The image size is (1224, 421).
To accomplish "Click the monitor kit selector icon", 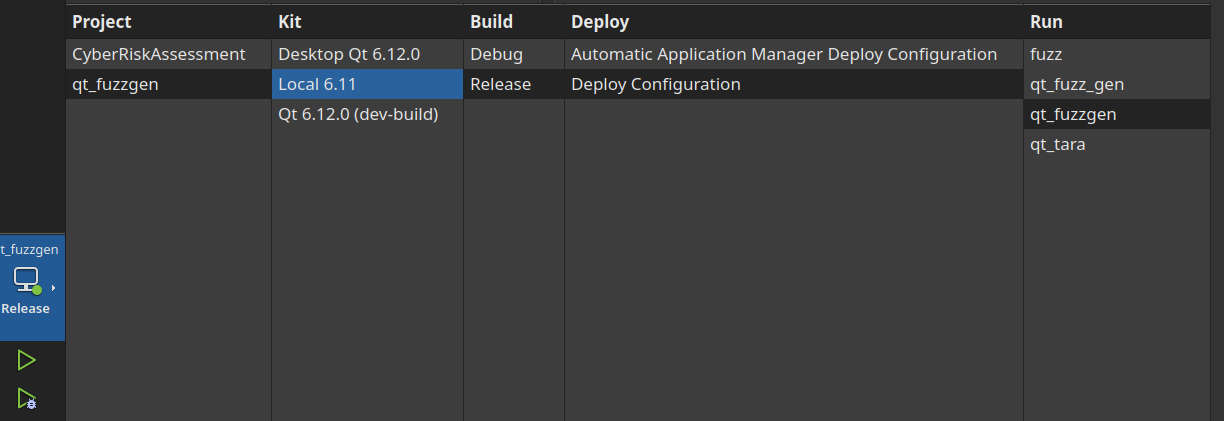I will [x=27, y=281].
